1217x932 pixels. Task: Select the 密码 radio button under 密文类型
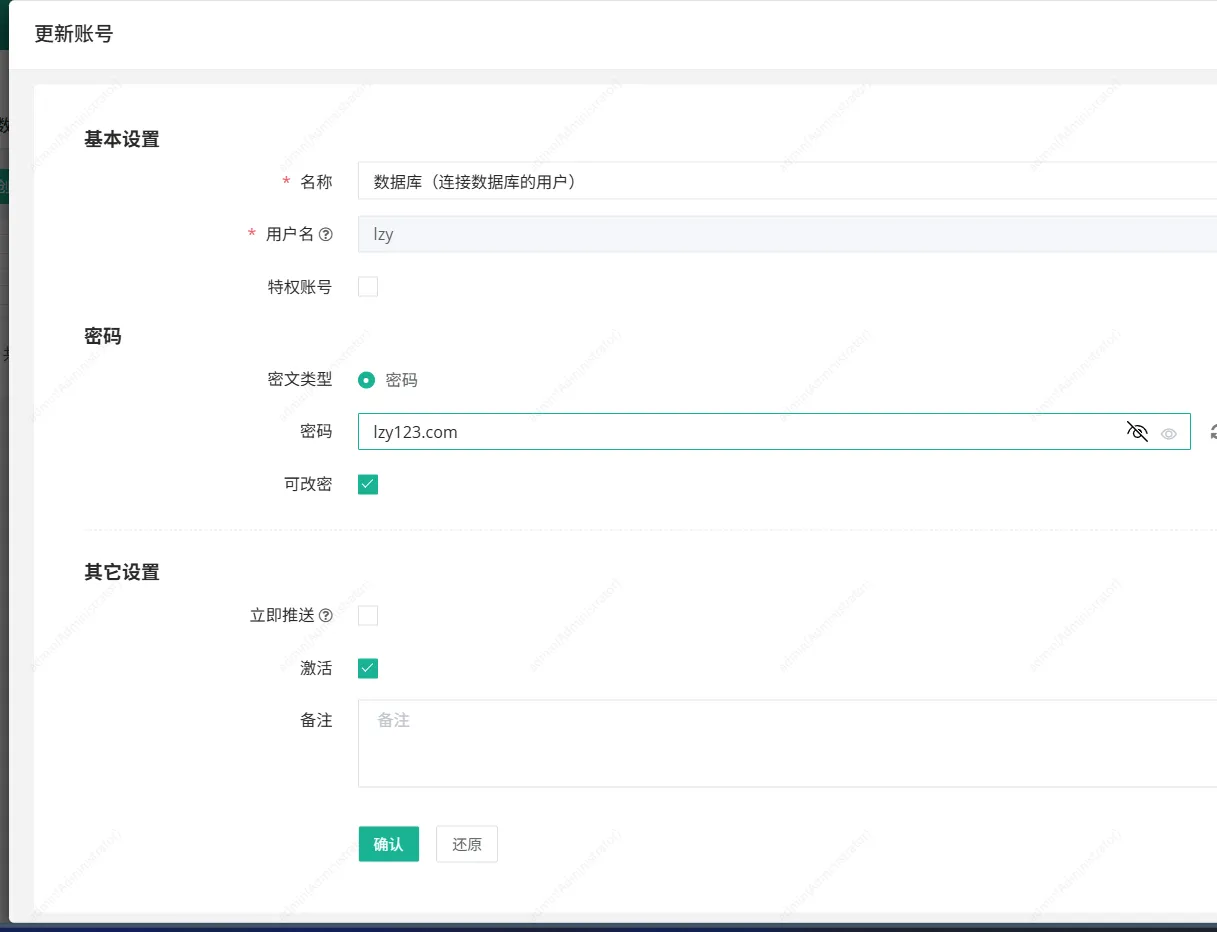367,380
